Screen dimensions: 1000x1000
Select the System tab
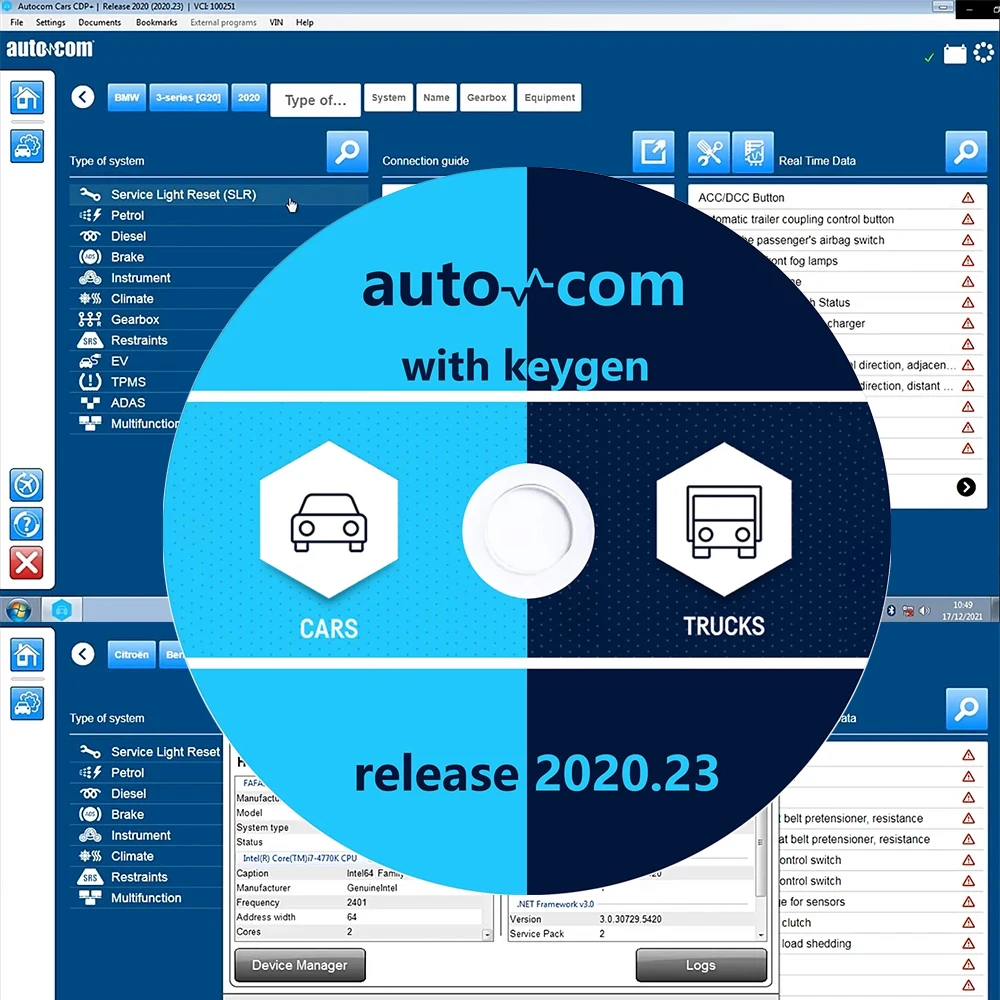click(388, 98)
